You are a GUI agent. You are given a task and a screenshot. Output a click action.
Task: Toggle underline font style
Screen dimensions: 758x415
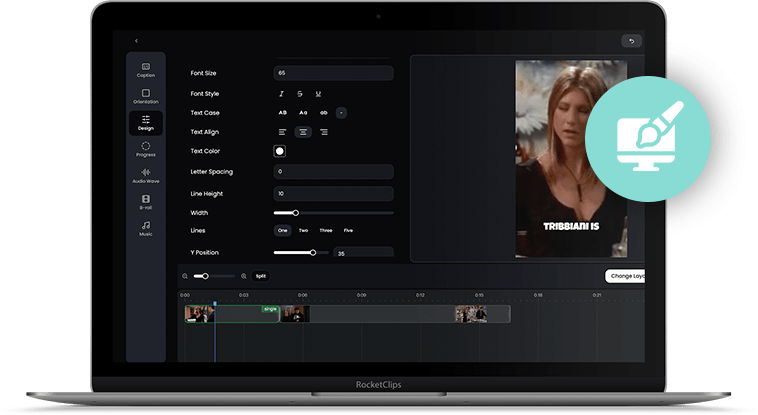click(318, 93)
